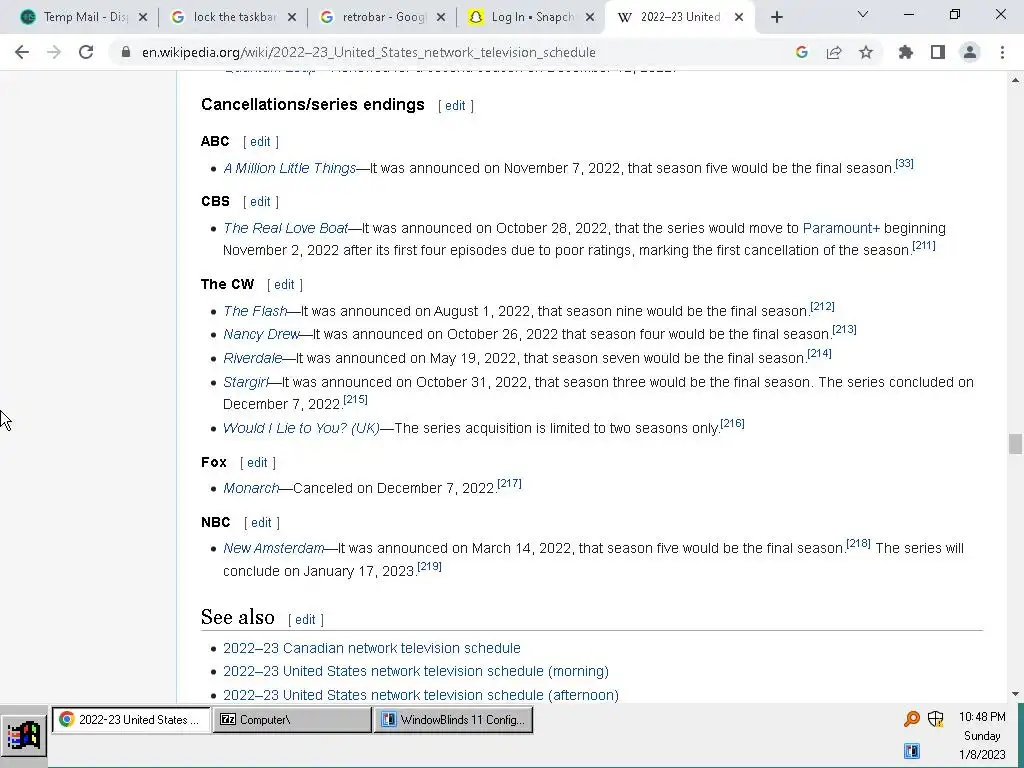Open citation 33 reference
The width and height of the screenshot is (1024, 768).
click(x=904, y=163)
